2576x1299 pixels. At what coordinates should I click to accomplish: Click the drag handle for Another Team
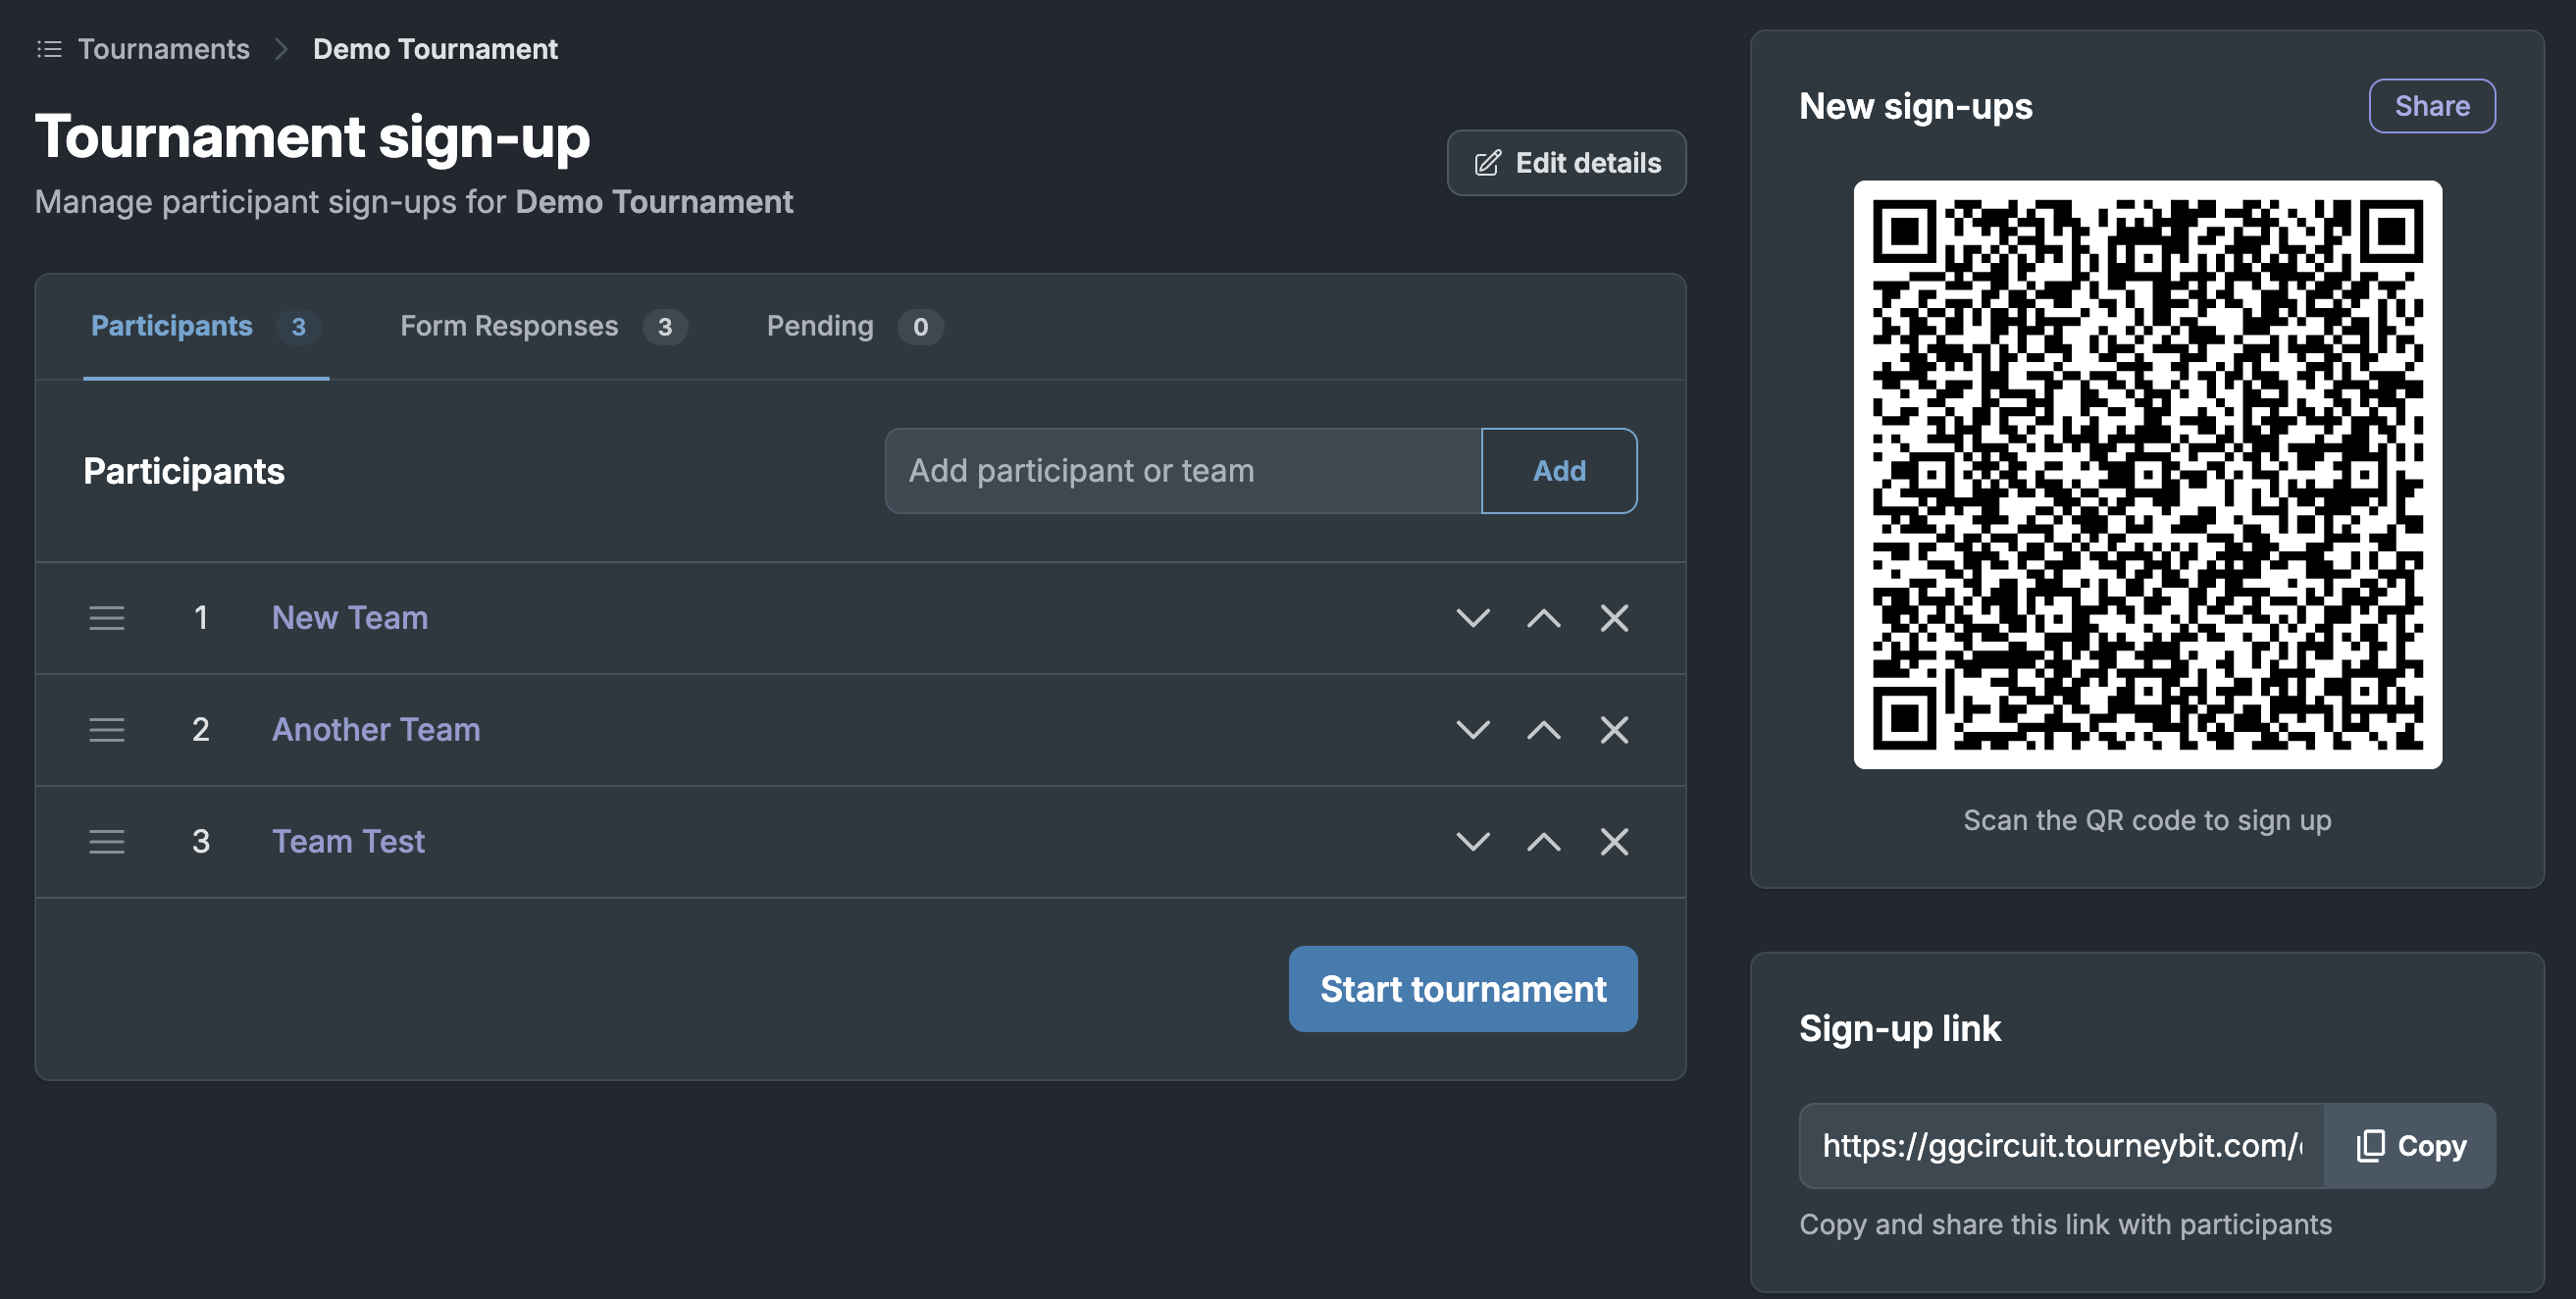tap(107, 730)
